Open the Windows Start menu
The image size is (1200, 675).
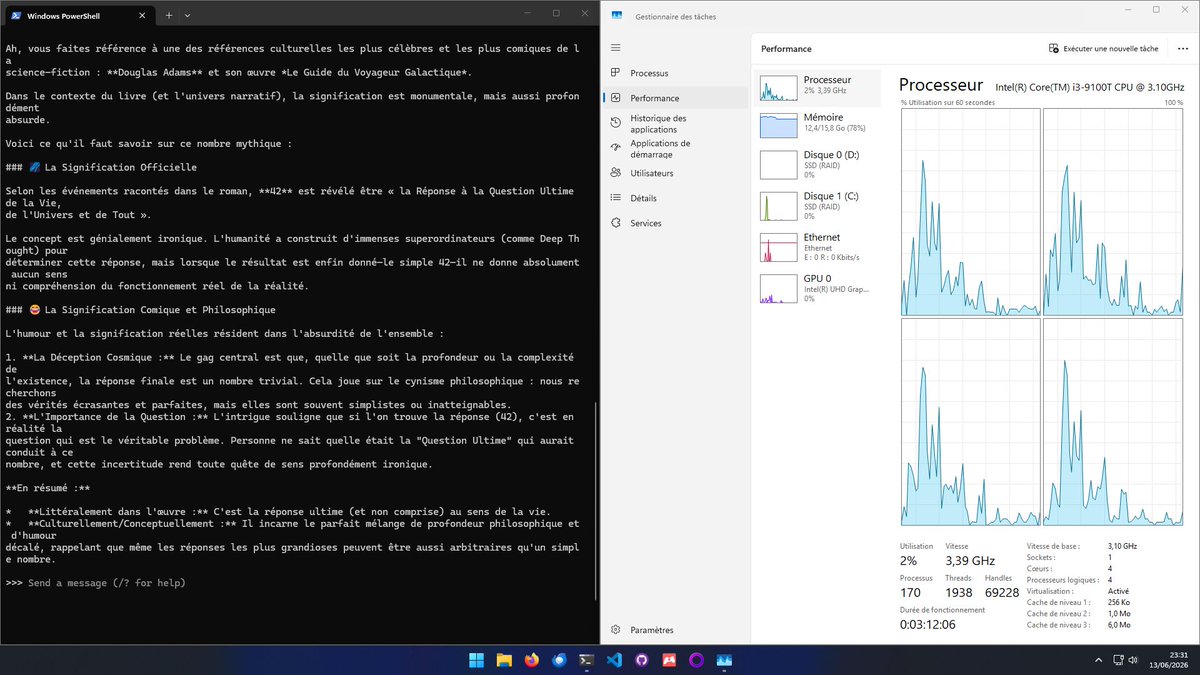coord(478,660)
